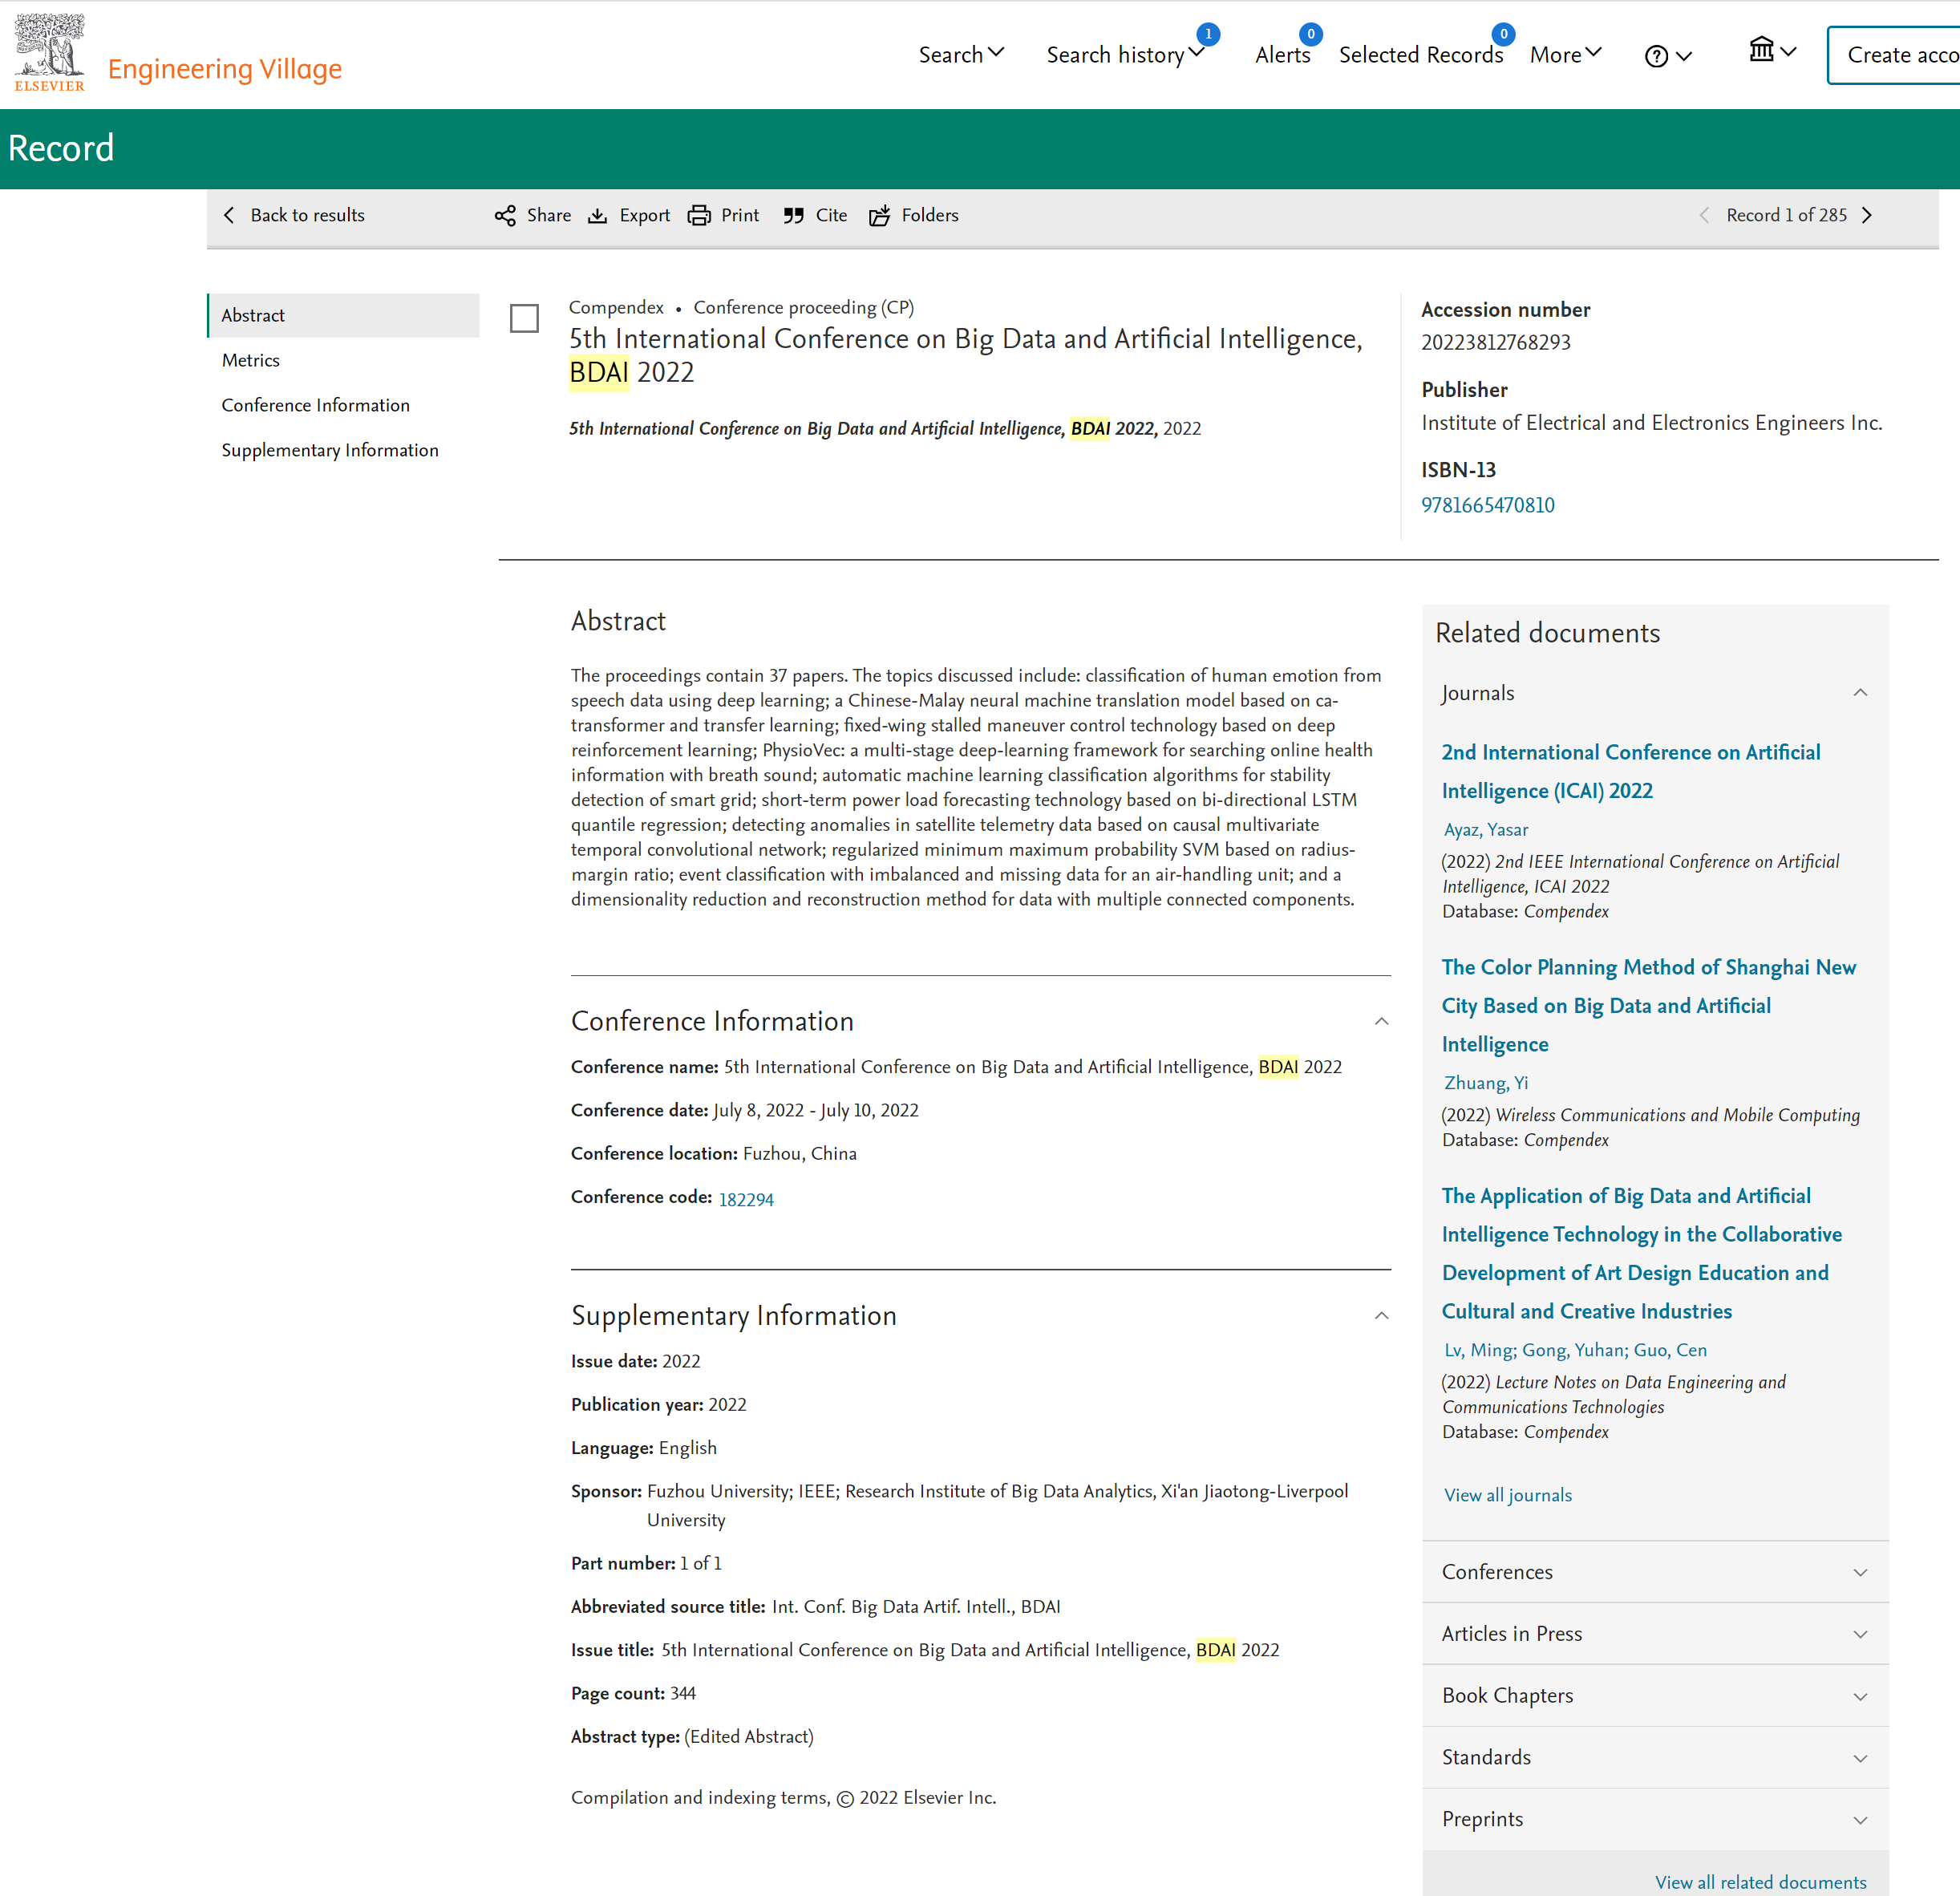
Task: Click accession number 20223812768293
Action: tap(1496, 342)
